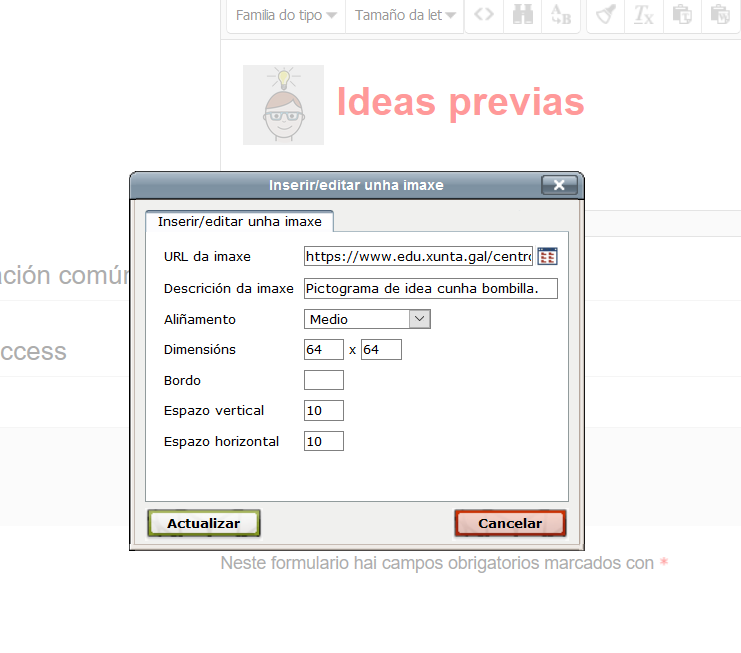Select the Inserir/editar unha imaxe tab

(239, 221)
